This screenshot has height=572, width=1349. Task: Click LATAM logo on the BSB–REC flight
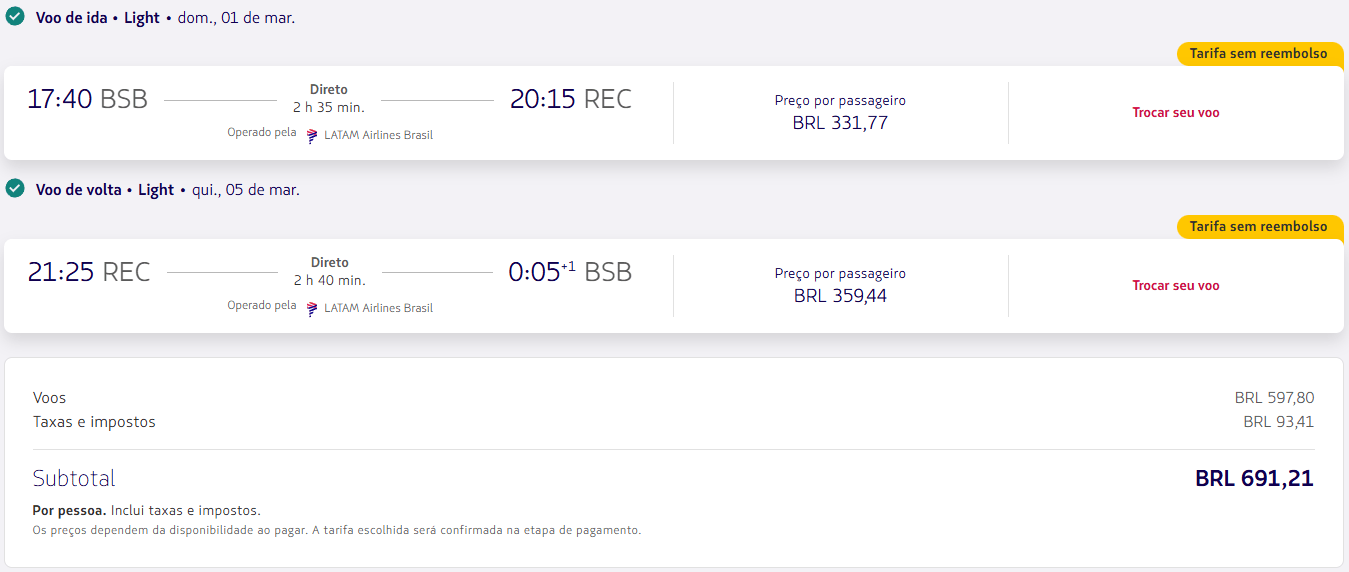[x=312, y=135]
